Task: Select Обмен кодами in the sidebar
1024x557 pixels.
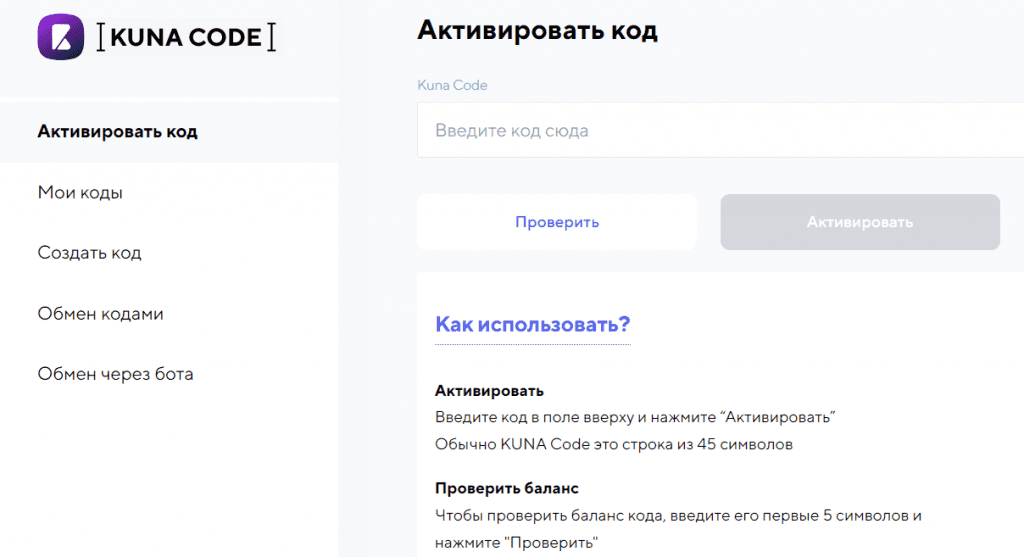Action: point(101,313)
